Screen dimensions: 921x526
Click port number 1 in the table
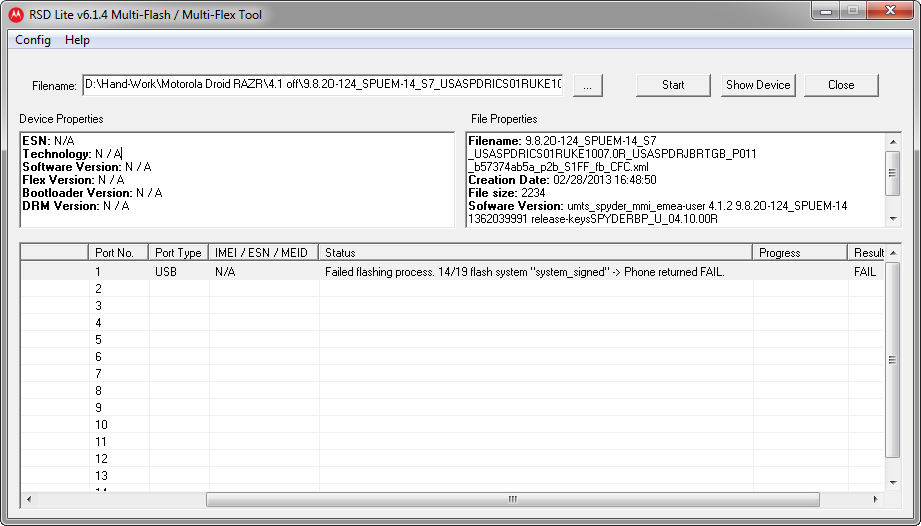coord(99,272)
